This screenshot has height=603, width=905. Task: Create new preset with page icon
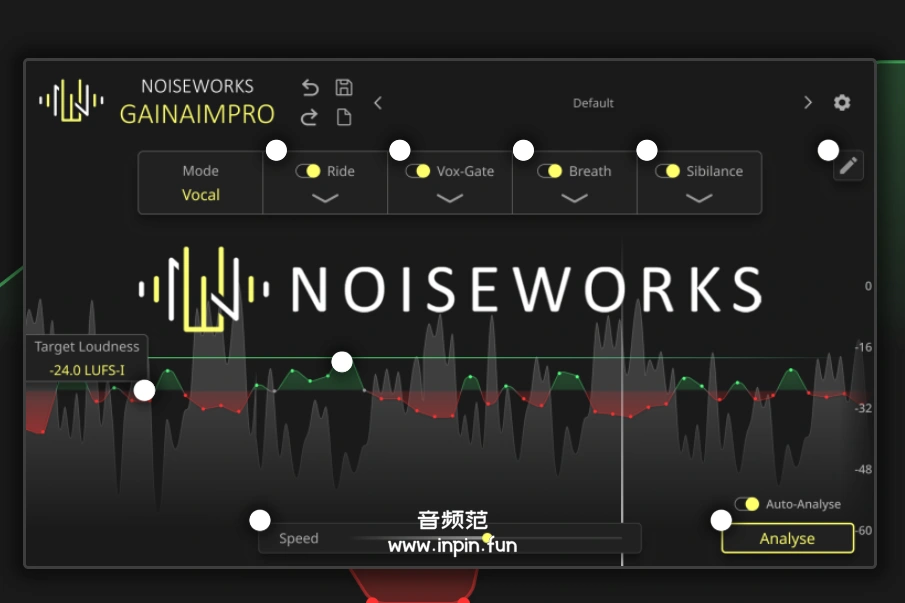[344, 117]
